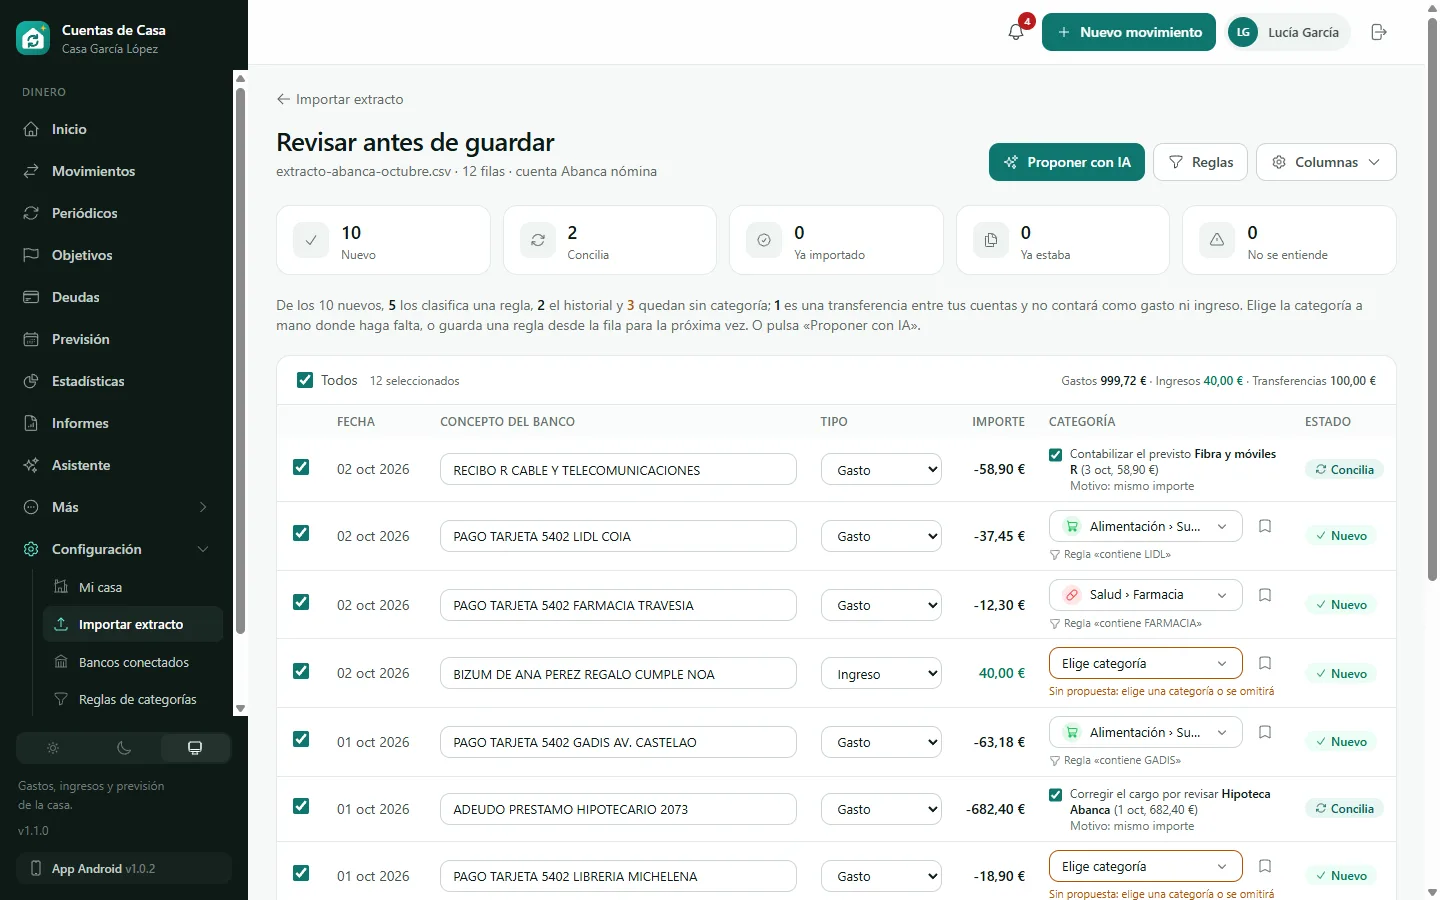Open Bancos conectados submenu item
1440x900 pixels.
(x=133, y=662)
